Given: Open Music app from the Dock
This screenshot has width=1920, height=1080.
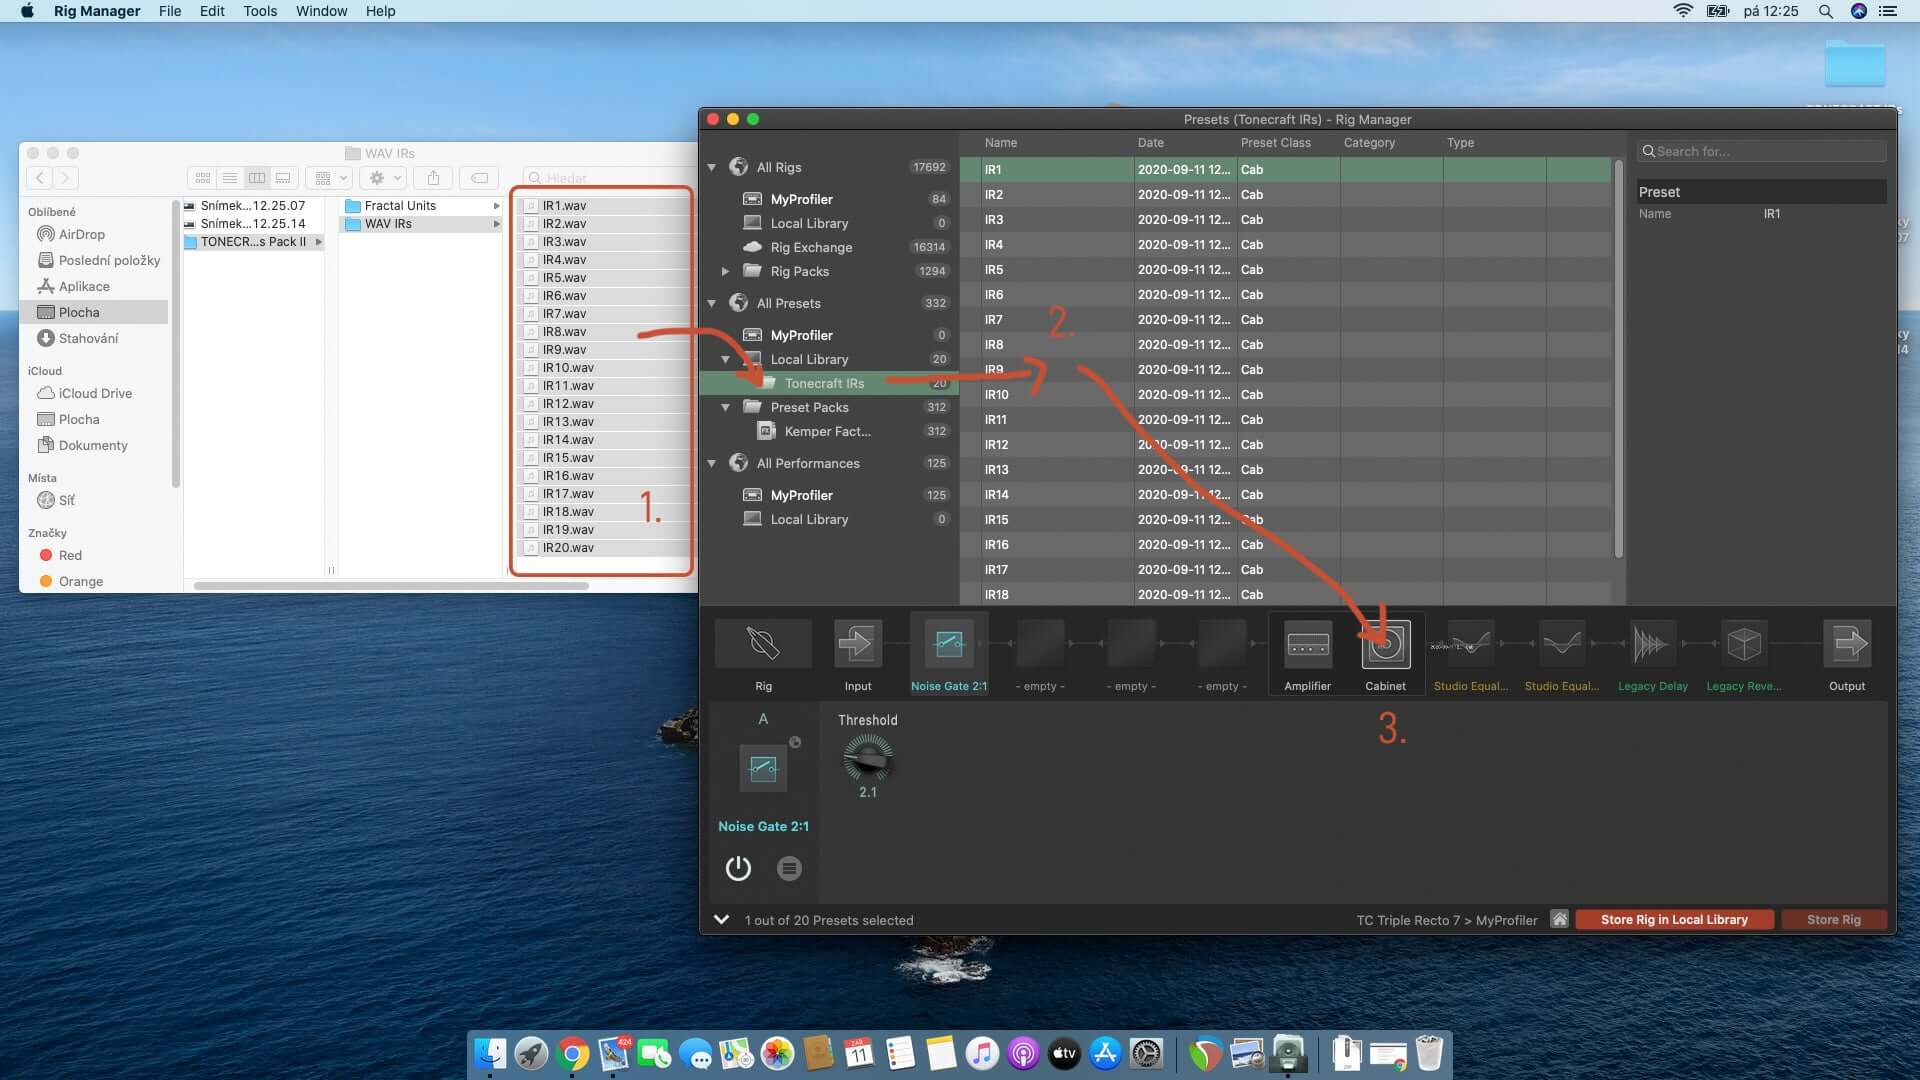Looking at the screenshot, I should tap(982, 1053).
